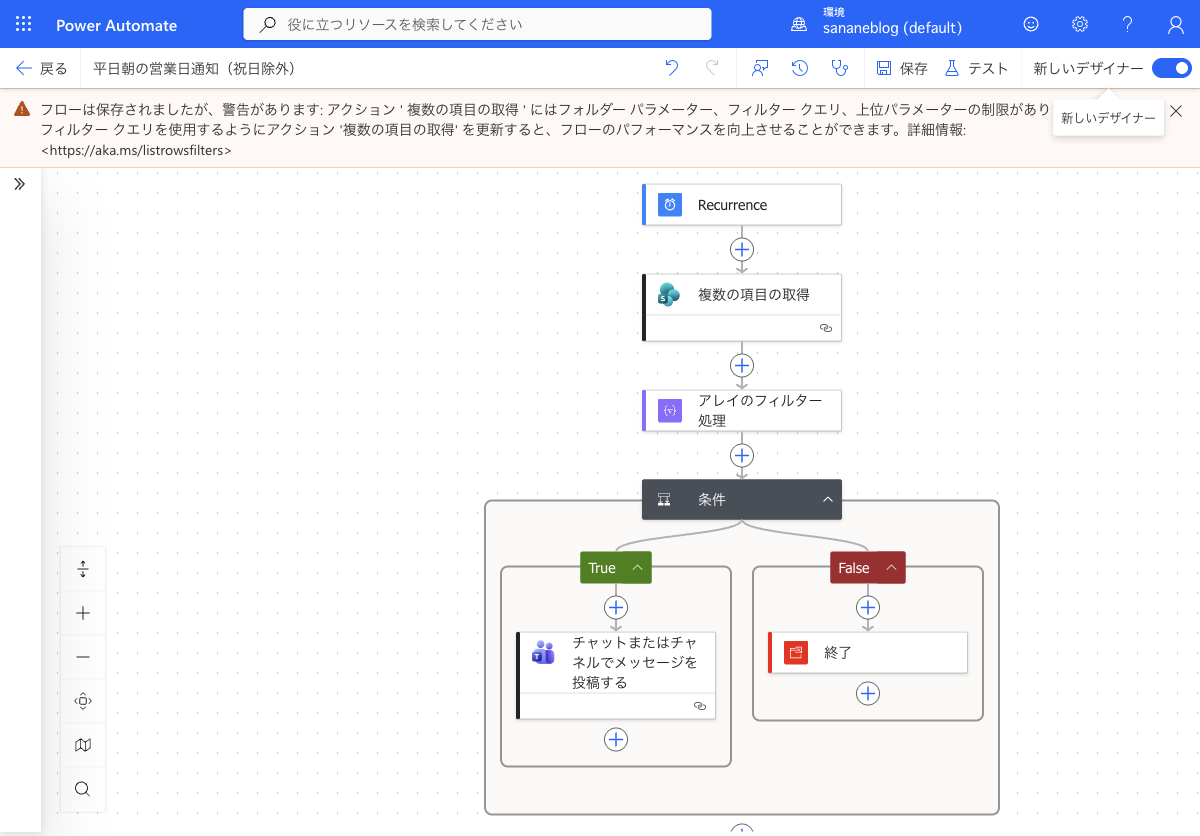Collapse the True branch chevron

[x=636, y=568]
